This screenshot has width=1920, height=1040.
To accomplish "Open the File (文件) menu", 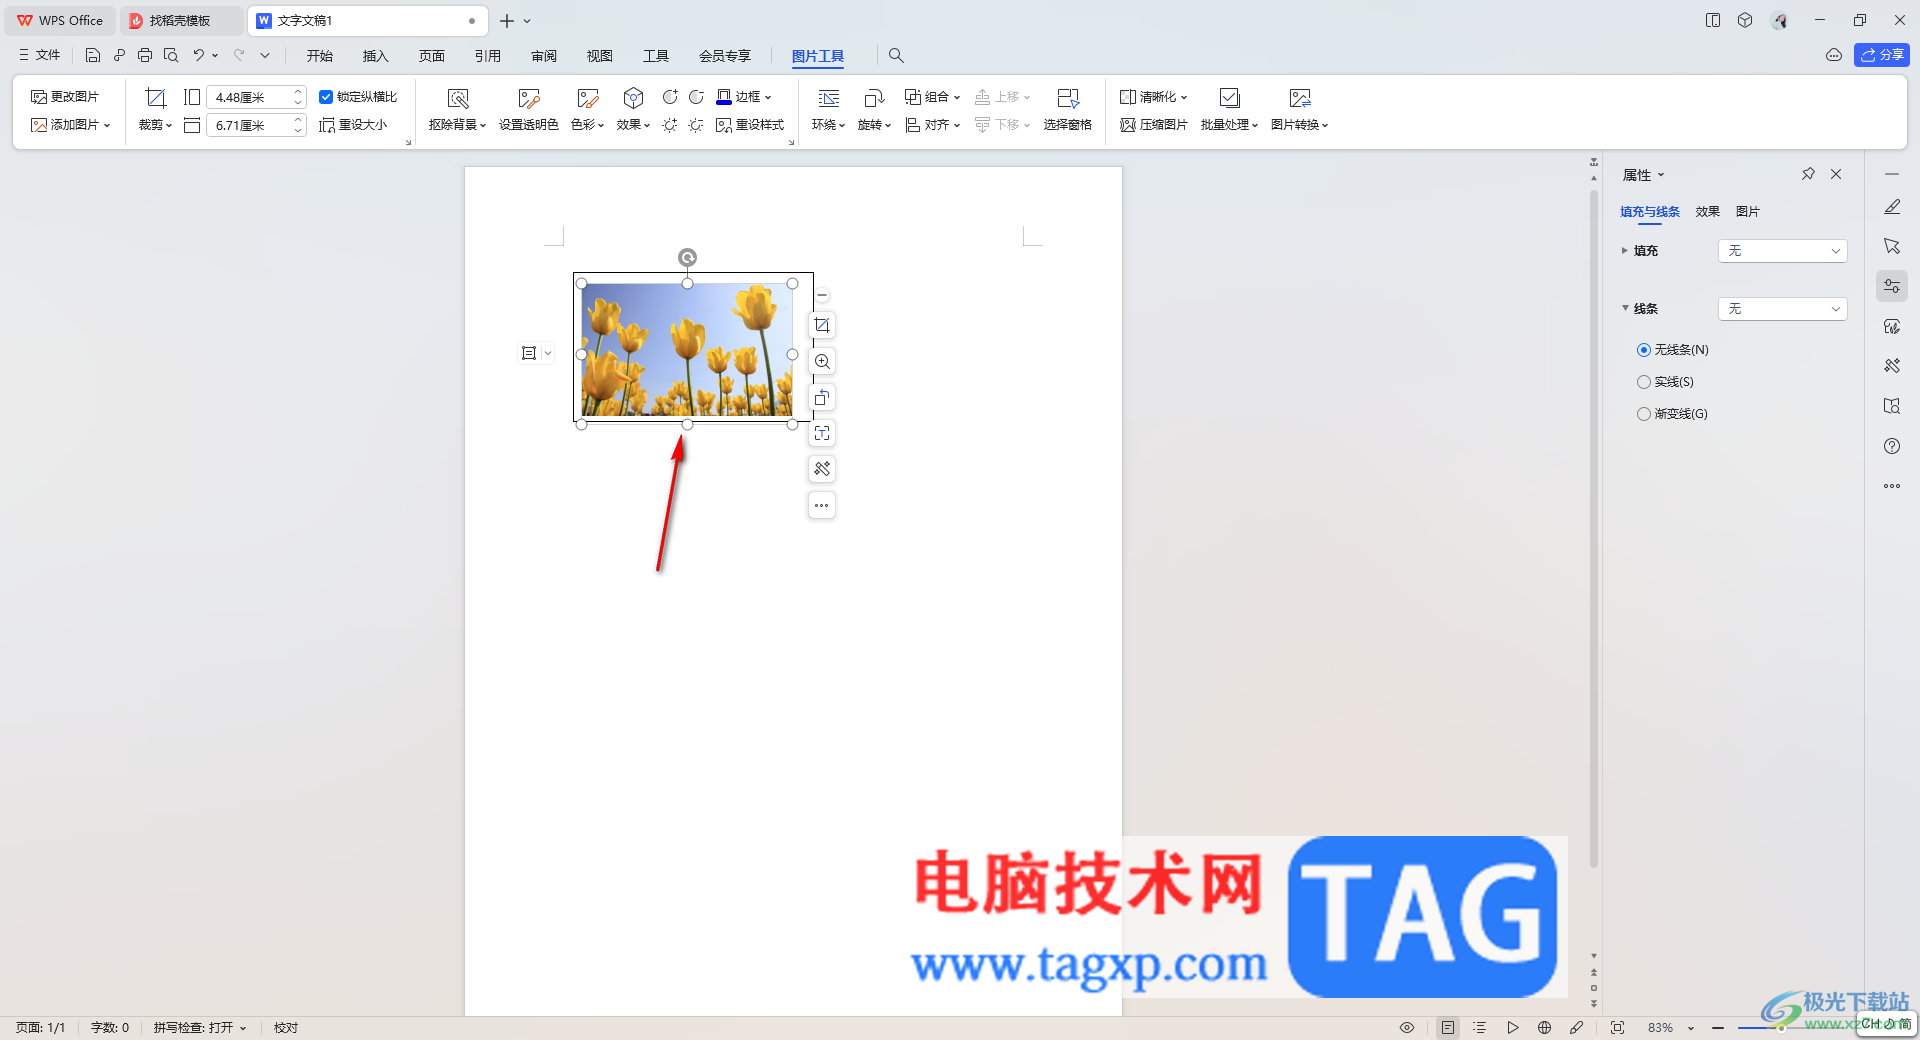I will pyautogui.click(x=40, y=55).
